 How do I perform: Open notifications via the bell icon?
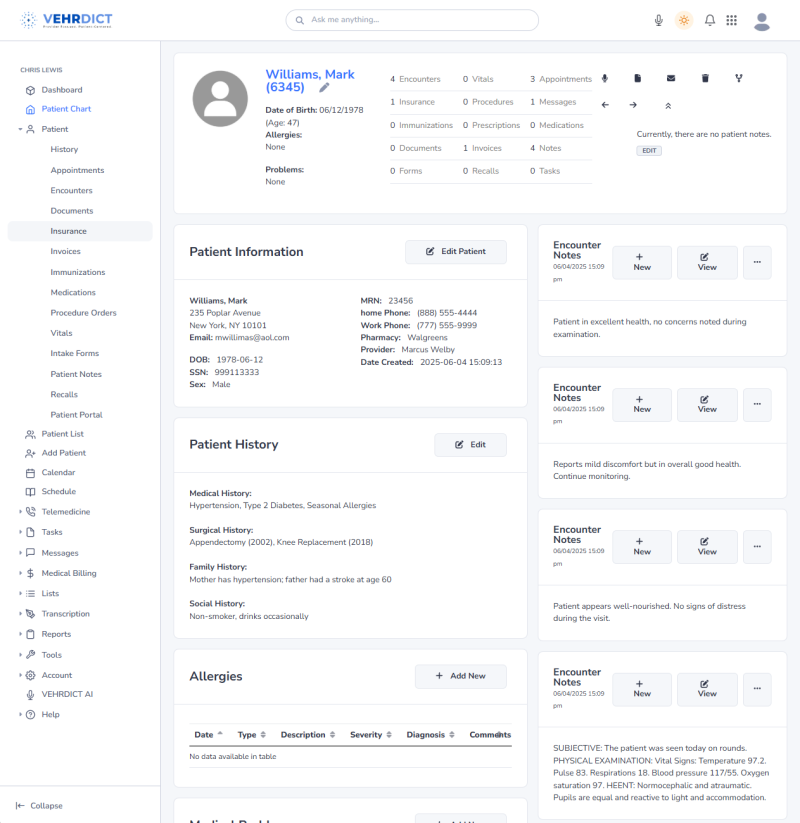pyautogui.click(x=710, y=20)
